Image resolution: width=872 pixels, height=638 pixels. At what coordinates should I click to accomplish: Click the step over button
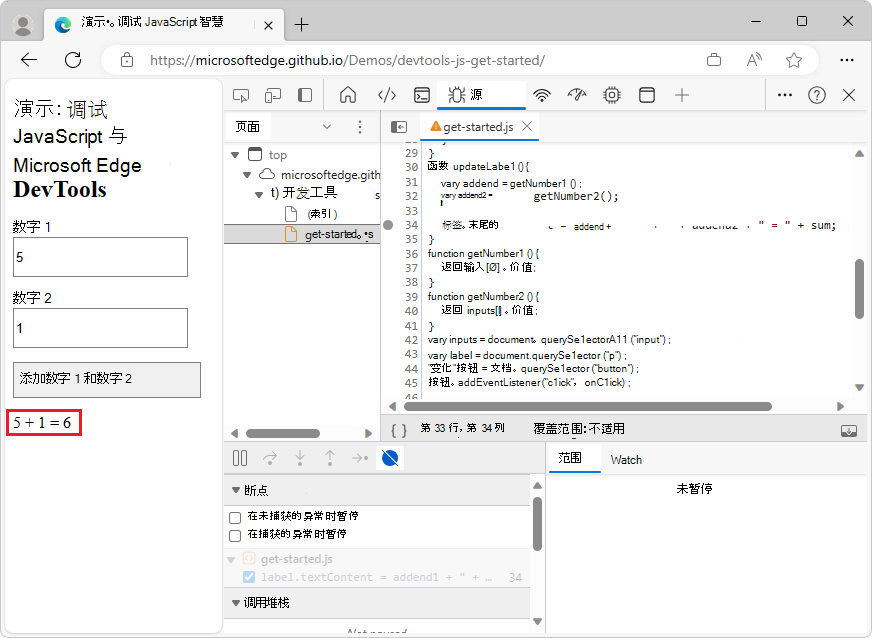270,458
